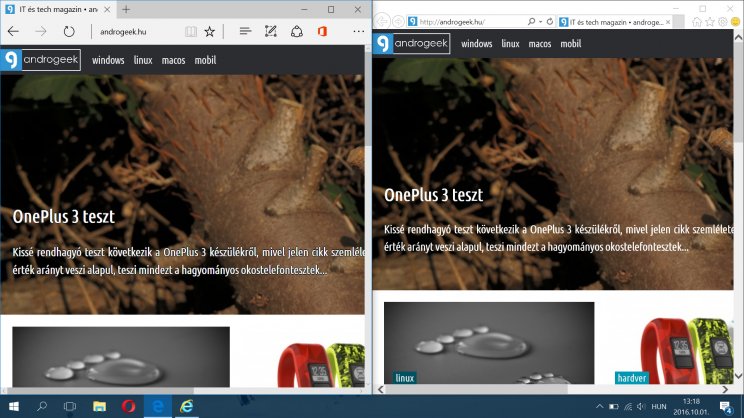The image size is (744, 418).
Task: Click the horizontal scrollbar thumb in Edge
Action: pos(100,391)
